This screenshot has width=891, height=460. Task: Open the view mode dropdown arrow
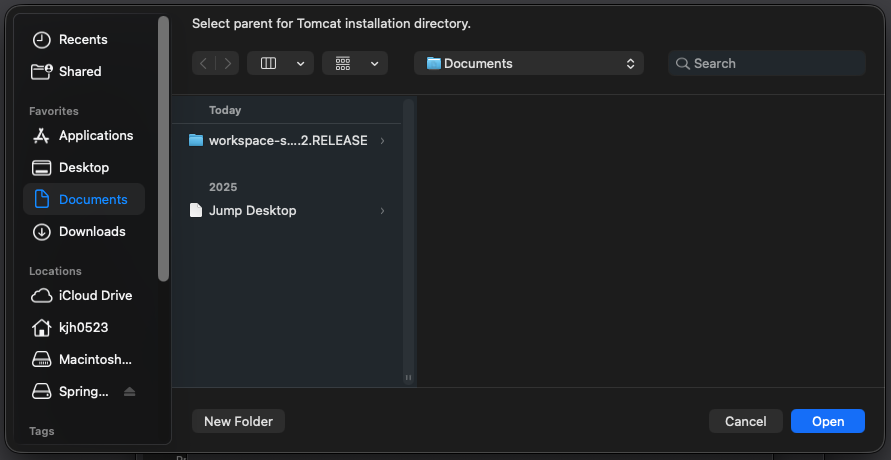coord(301,64)
